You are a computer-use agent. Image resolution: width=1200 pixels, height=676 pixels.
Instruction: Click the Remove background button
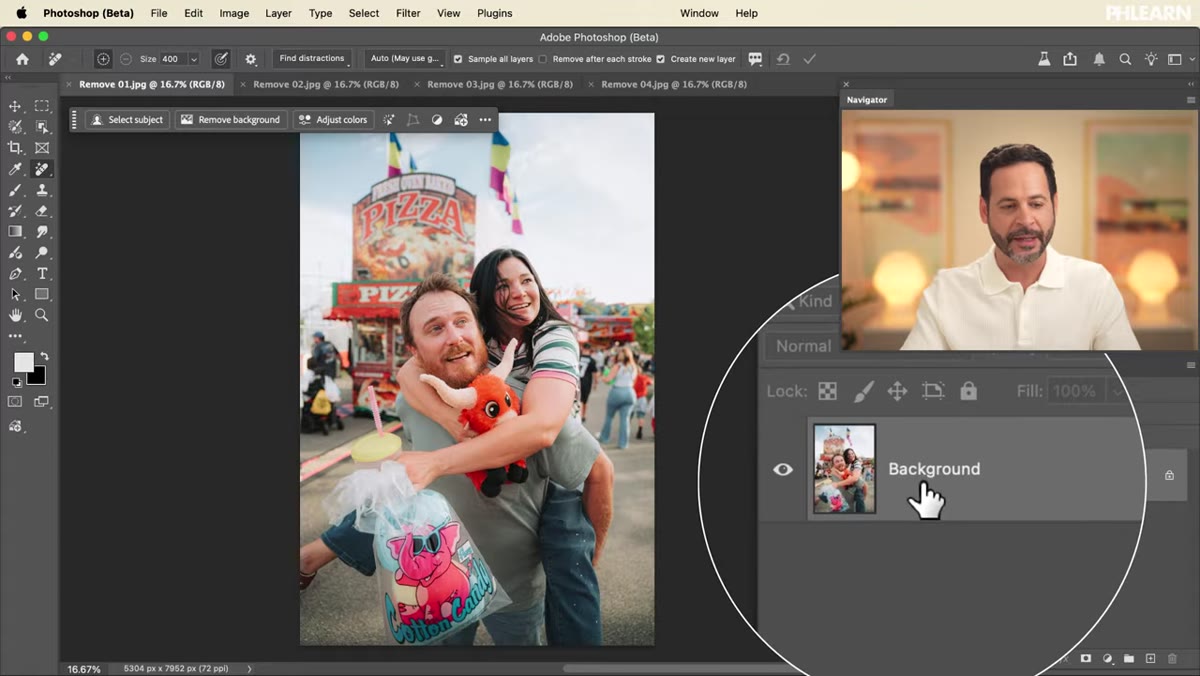click(x=231, y=120)
